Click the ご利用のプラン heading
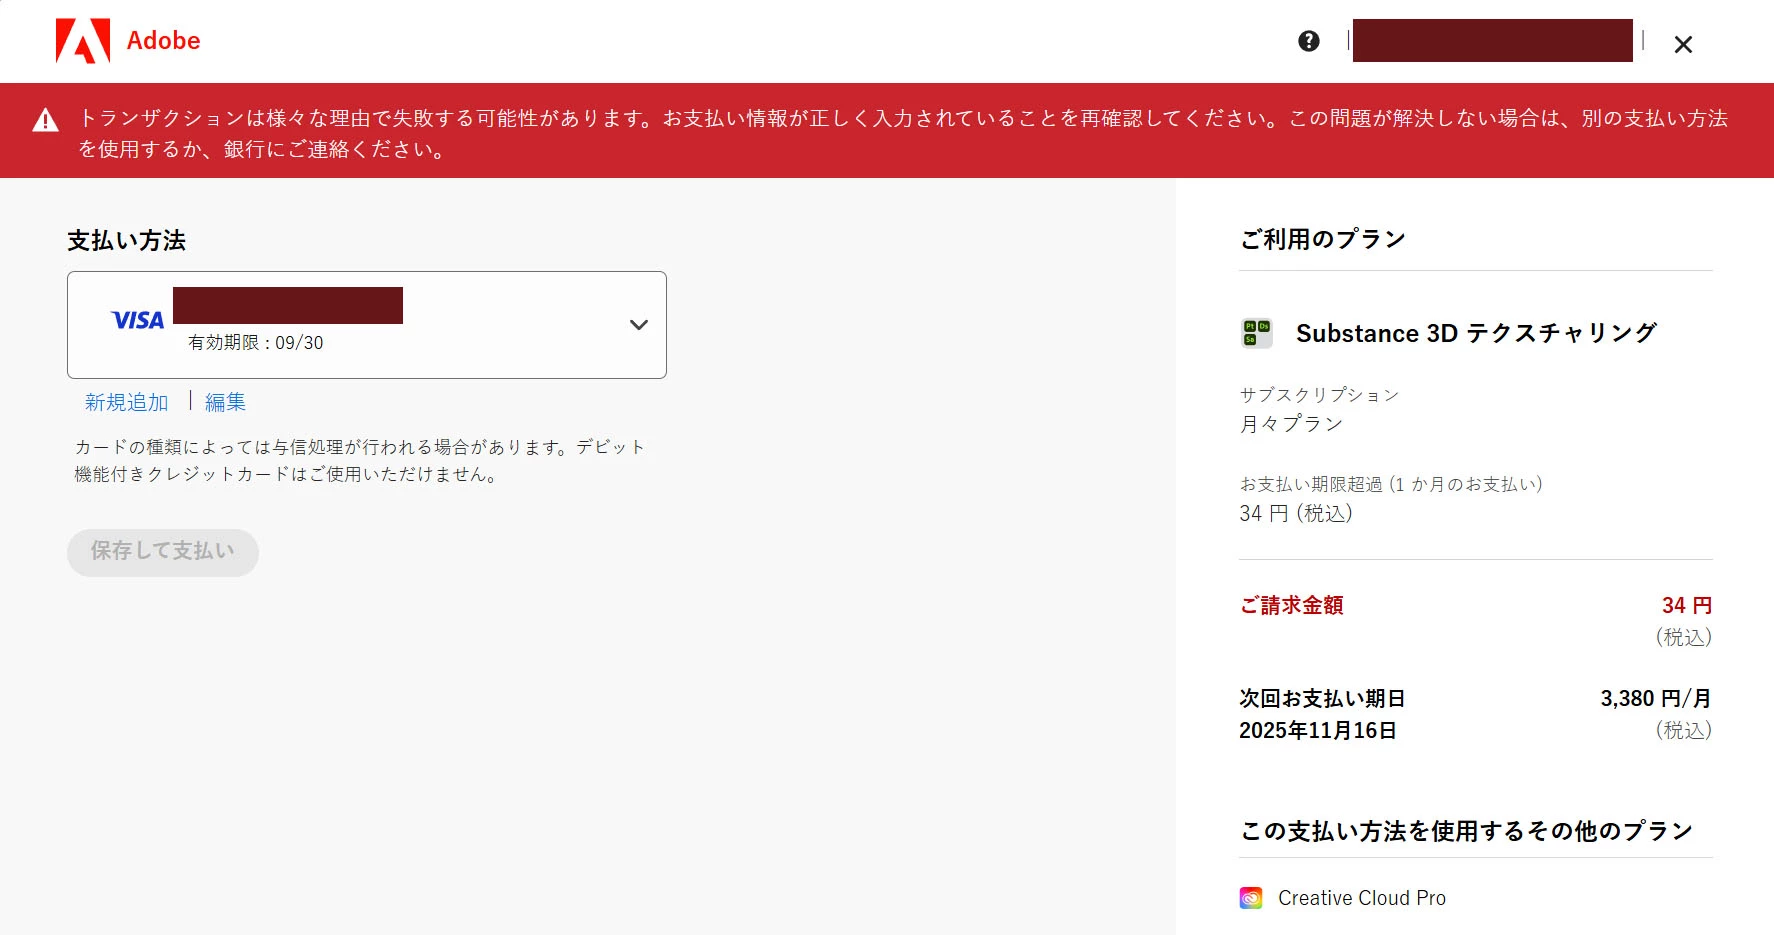 (1323, 239)
